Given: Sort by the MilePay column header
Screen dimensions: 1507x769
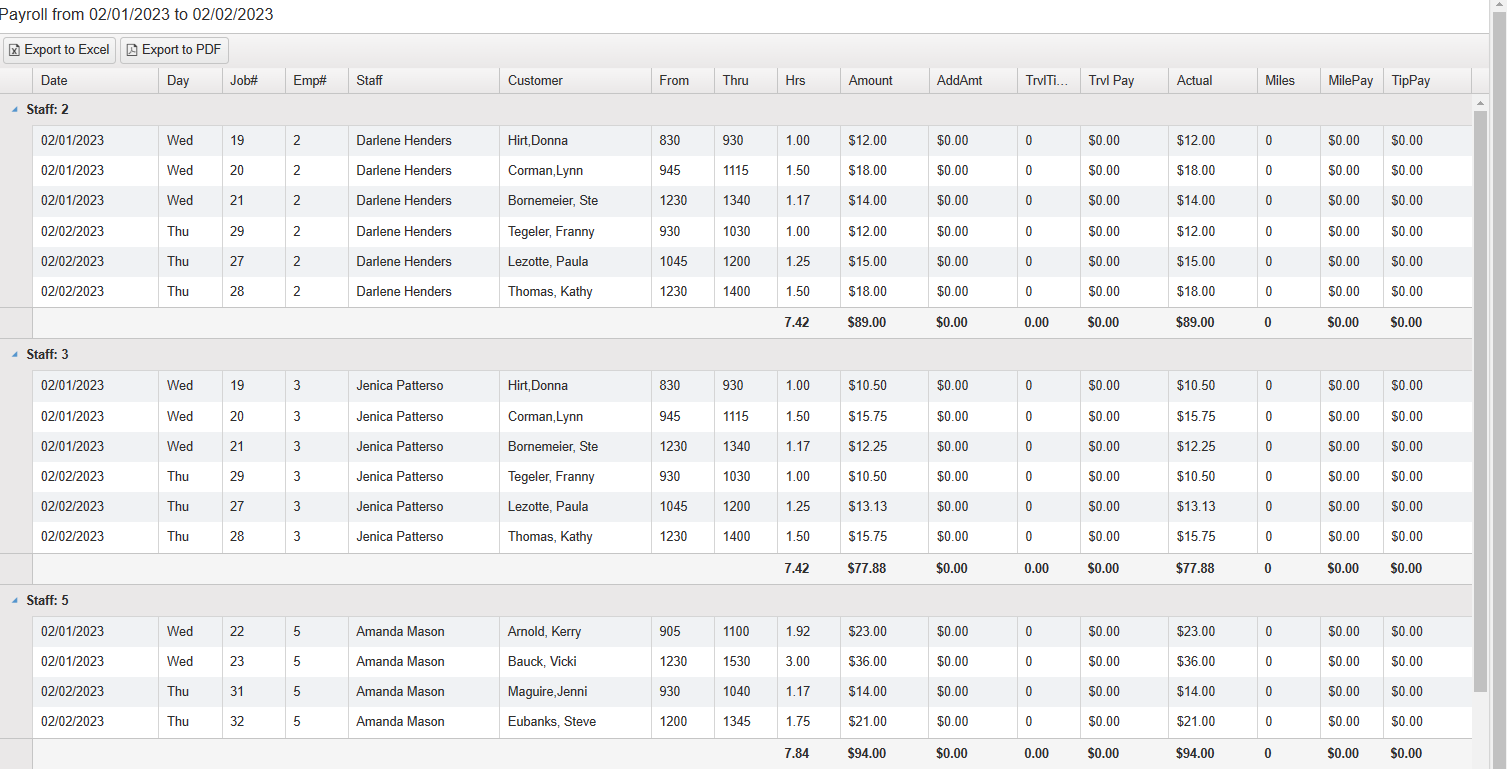Looking at the screenshot, I should 1352,81.
